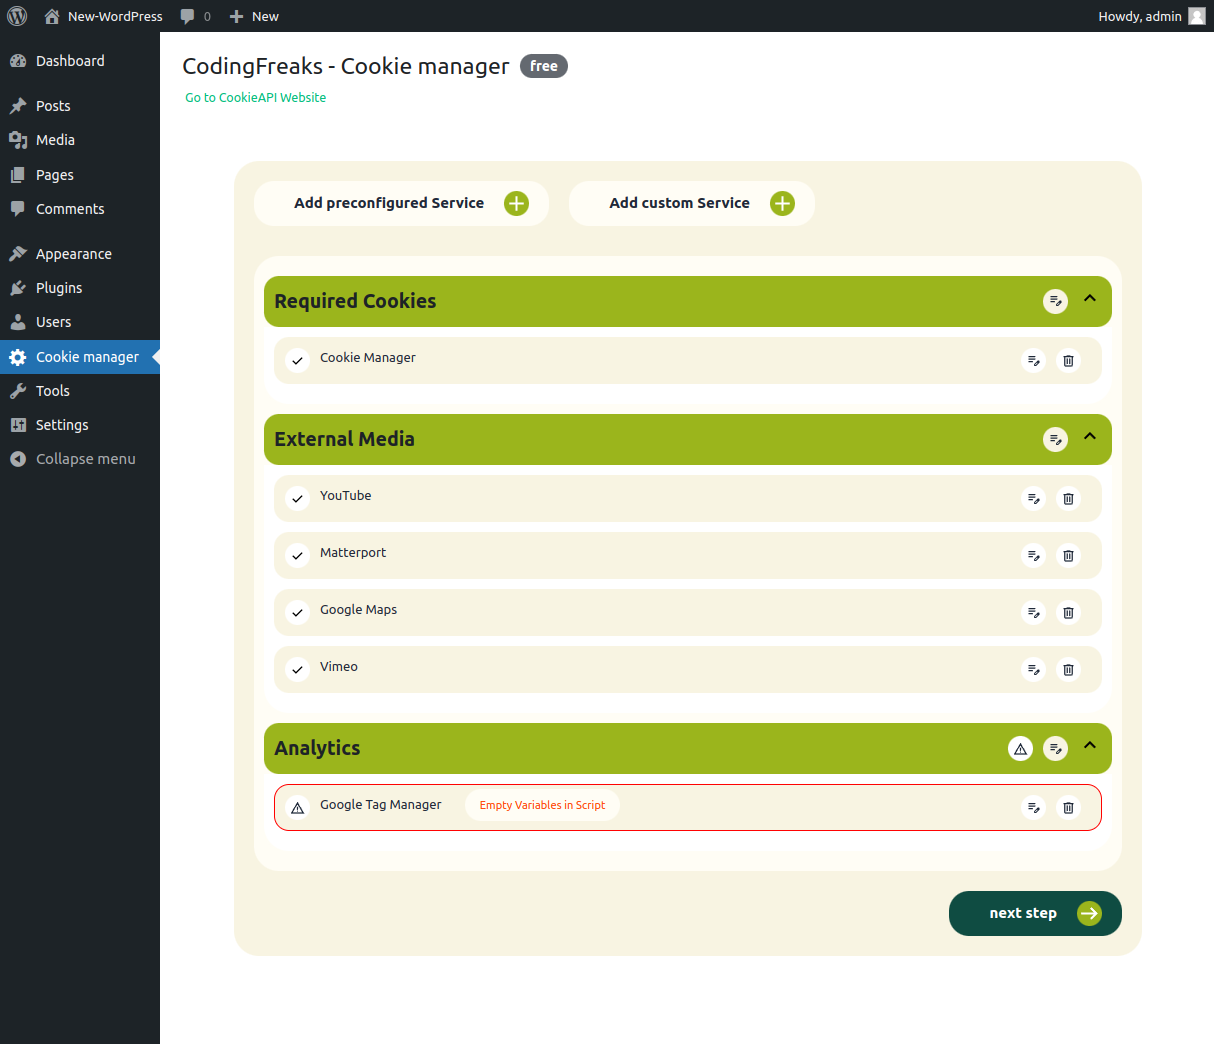This screenshot has height=1044, width=1214.
Task: Delete the Google Tag Manager service
Action: [x=1068, y=808]
